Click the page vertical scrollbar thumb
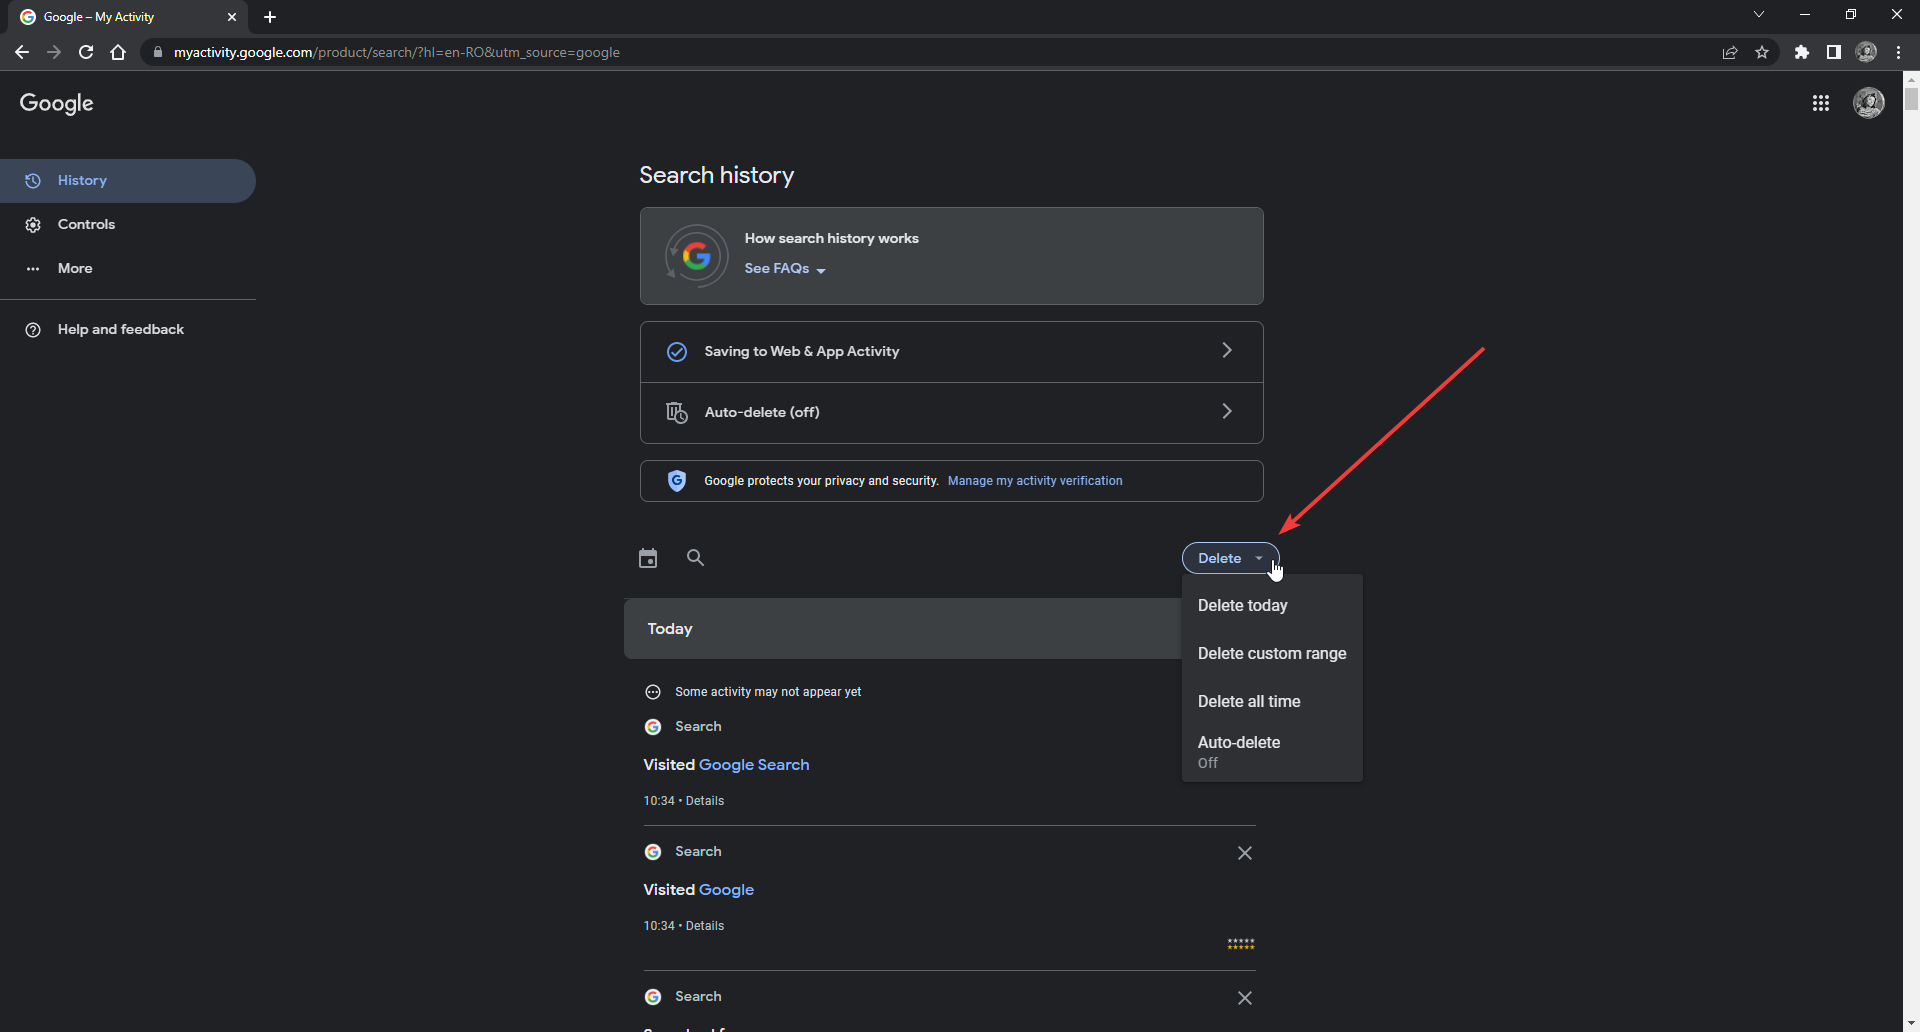1920x1032 pixels. click(x=1911, y=98)
